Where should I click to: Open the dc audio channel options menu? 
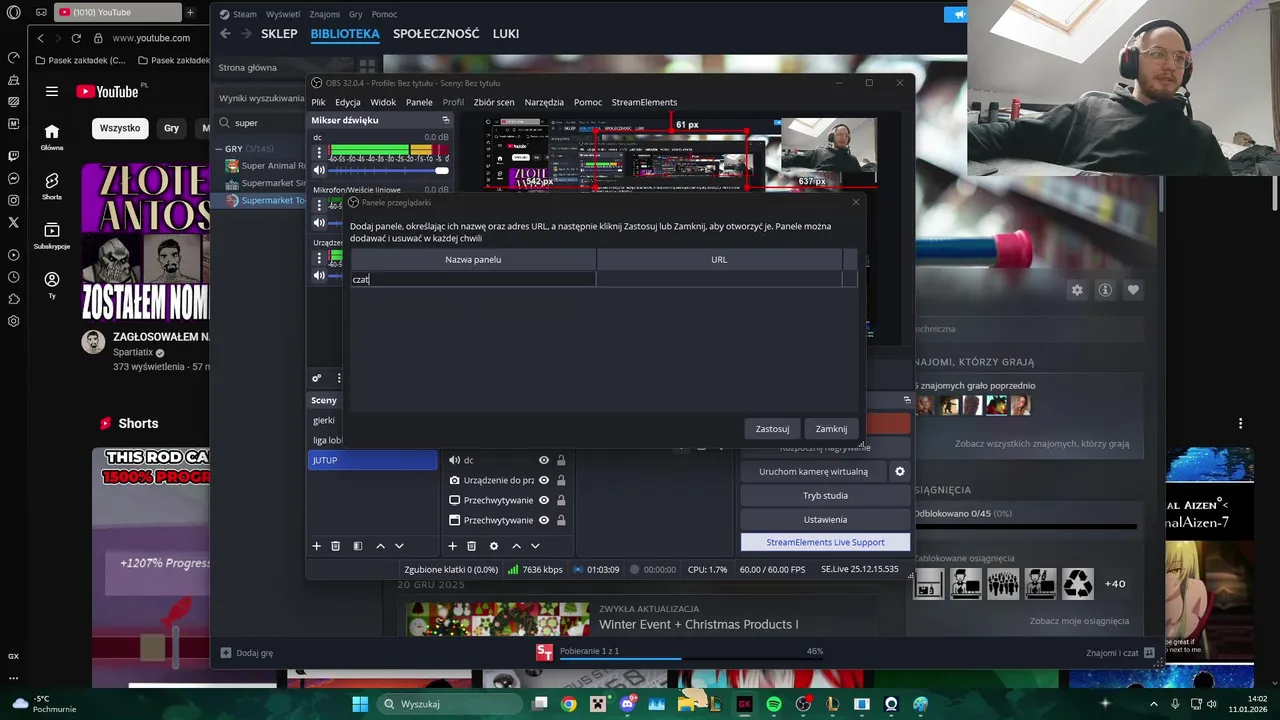[319, 153]
